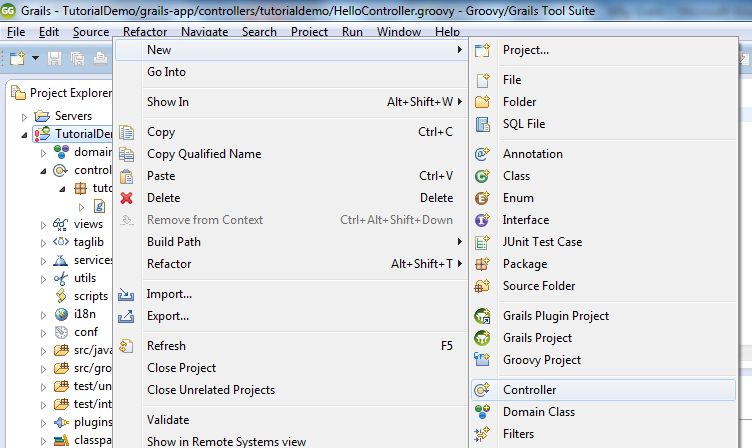Select the Servers project in tree

tap(73, 116)
